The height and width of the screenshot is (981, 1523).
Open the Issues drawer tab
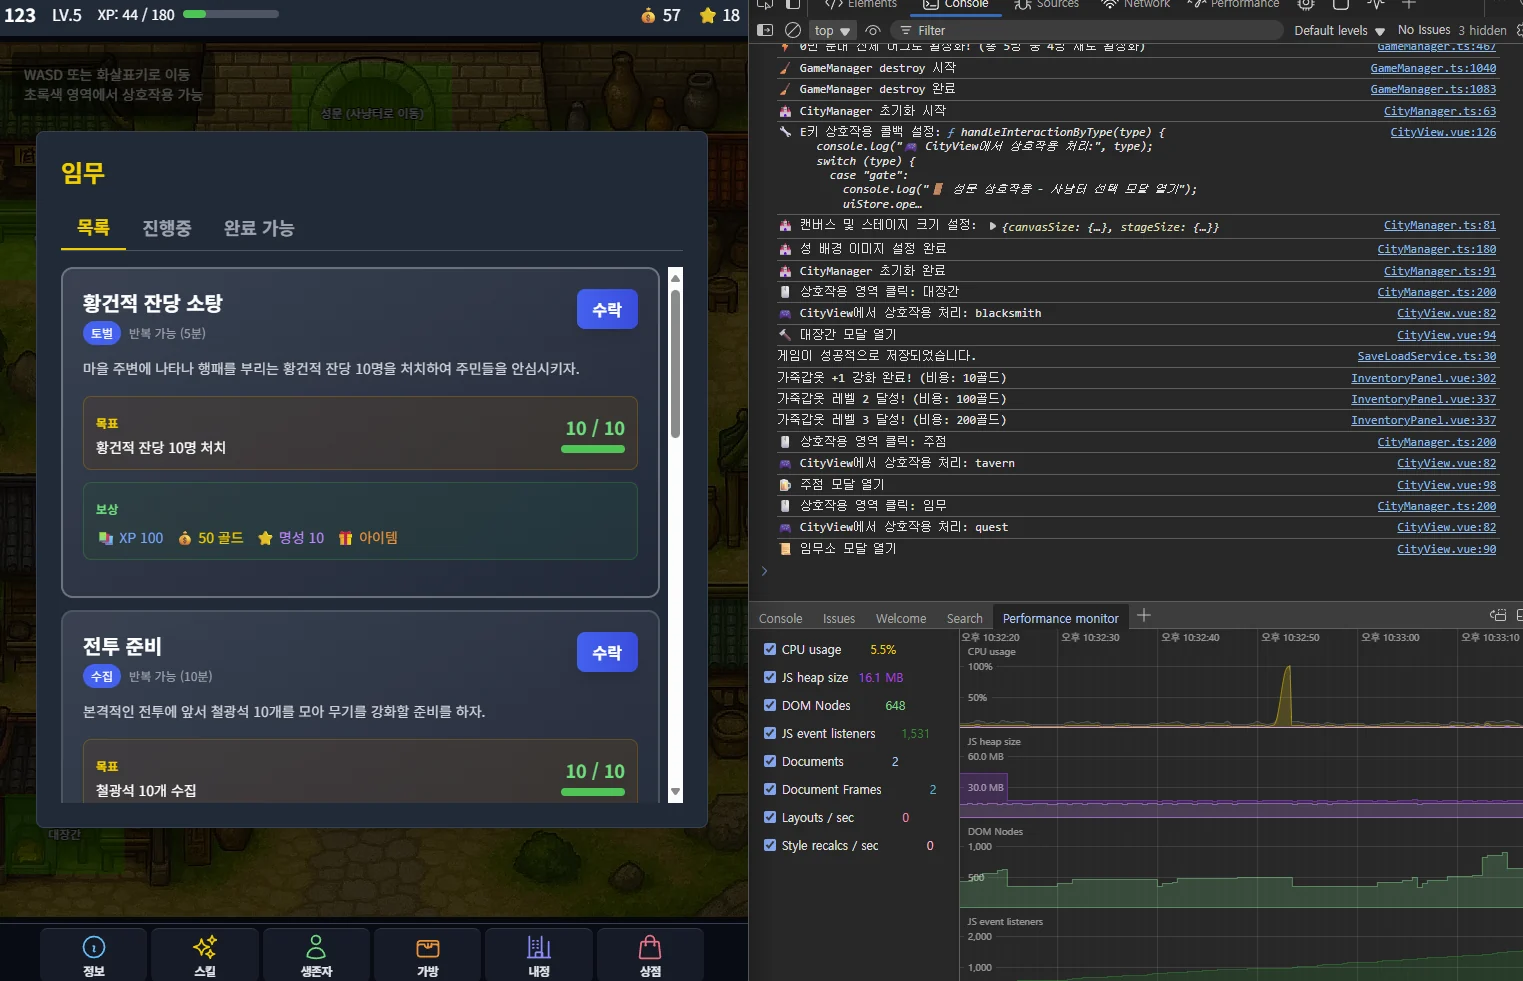(x=839, y=619)
